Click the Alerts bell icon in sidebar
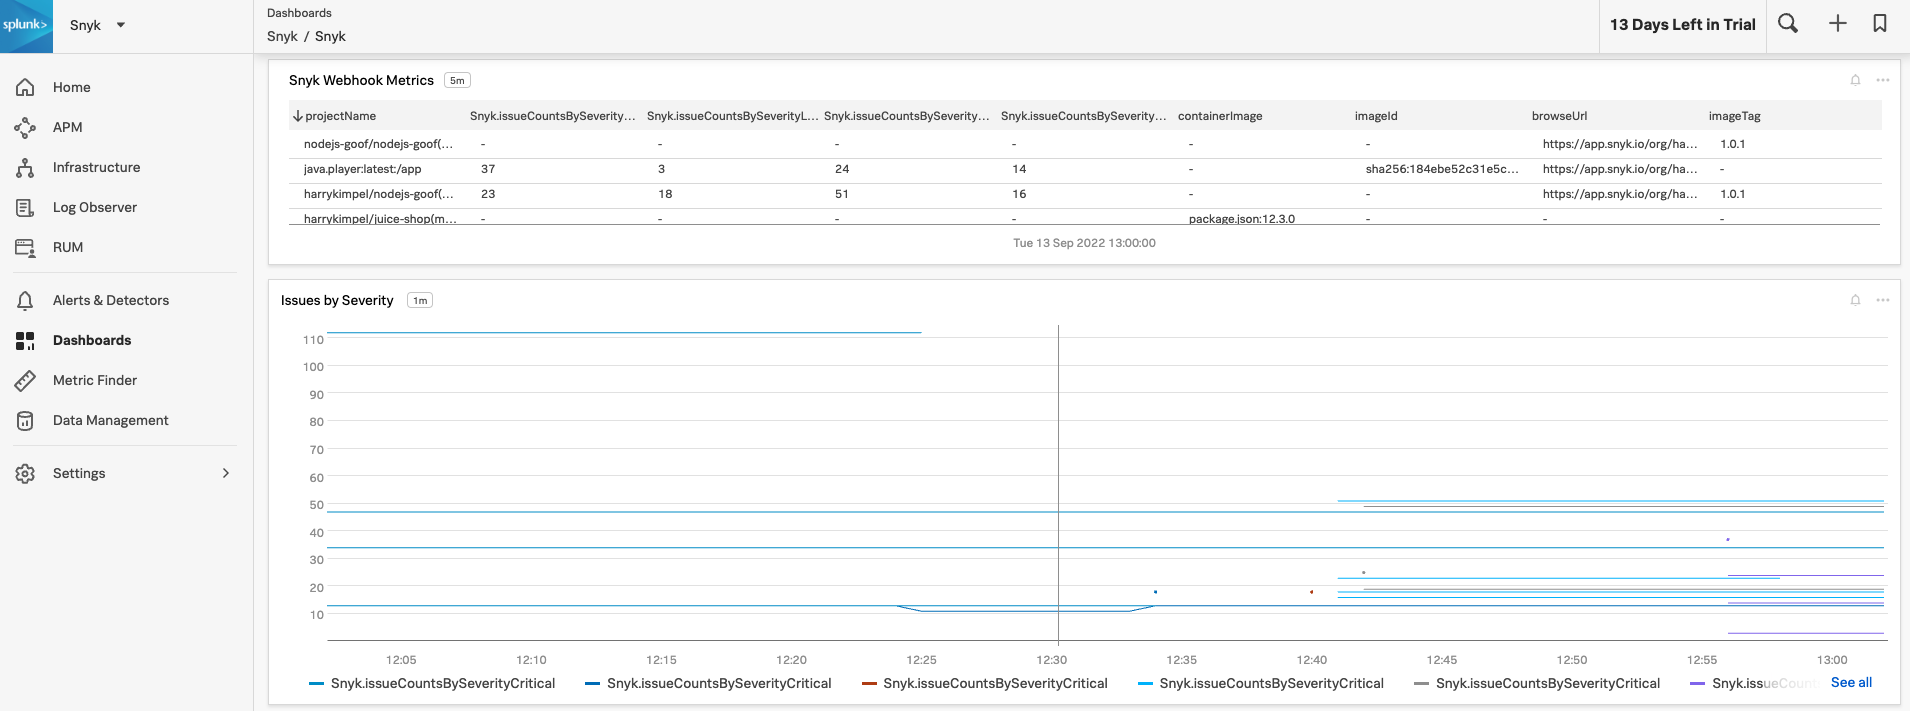 25,301
